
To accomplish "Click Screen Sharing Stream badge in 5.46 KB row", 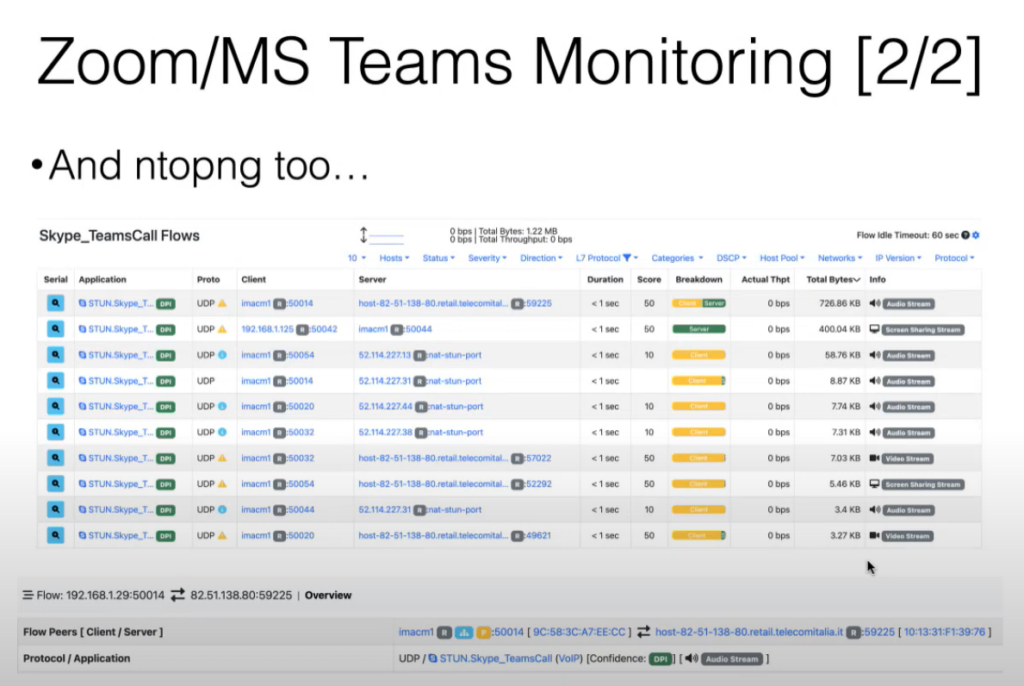I will [x=923, y=484].
